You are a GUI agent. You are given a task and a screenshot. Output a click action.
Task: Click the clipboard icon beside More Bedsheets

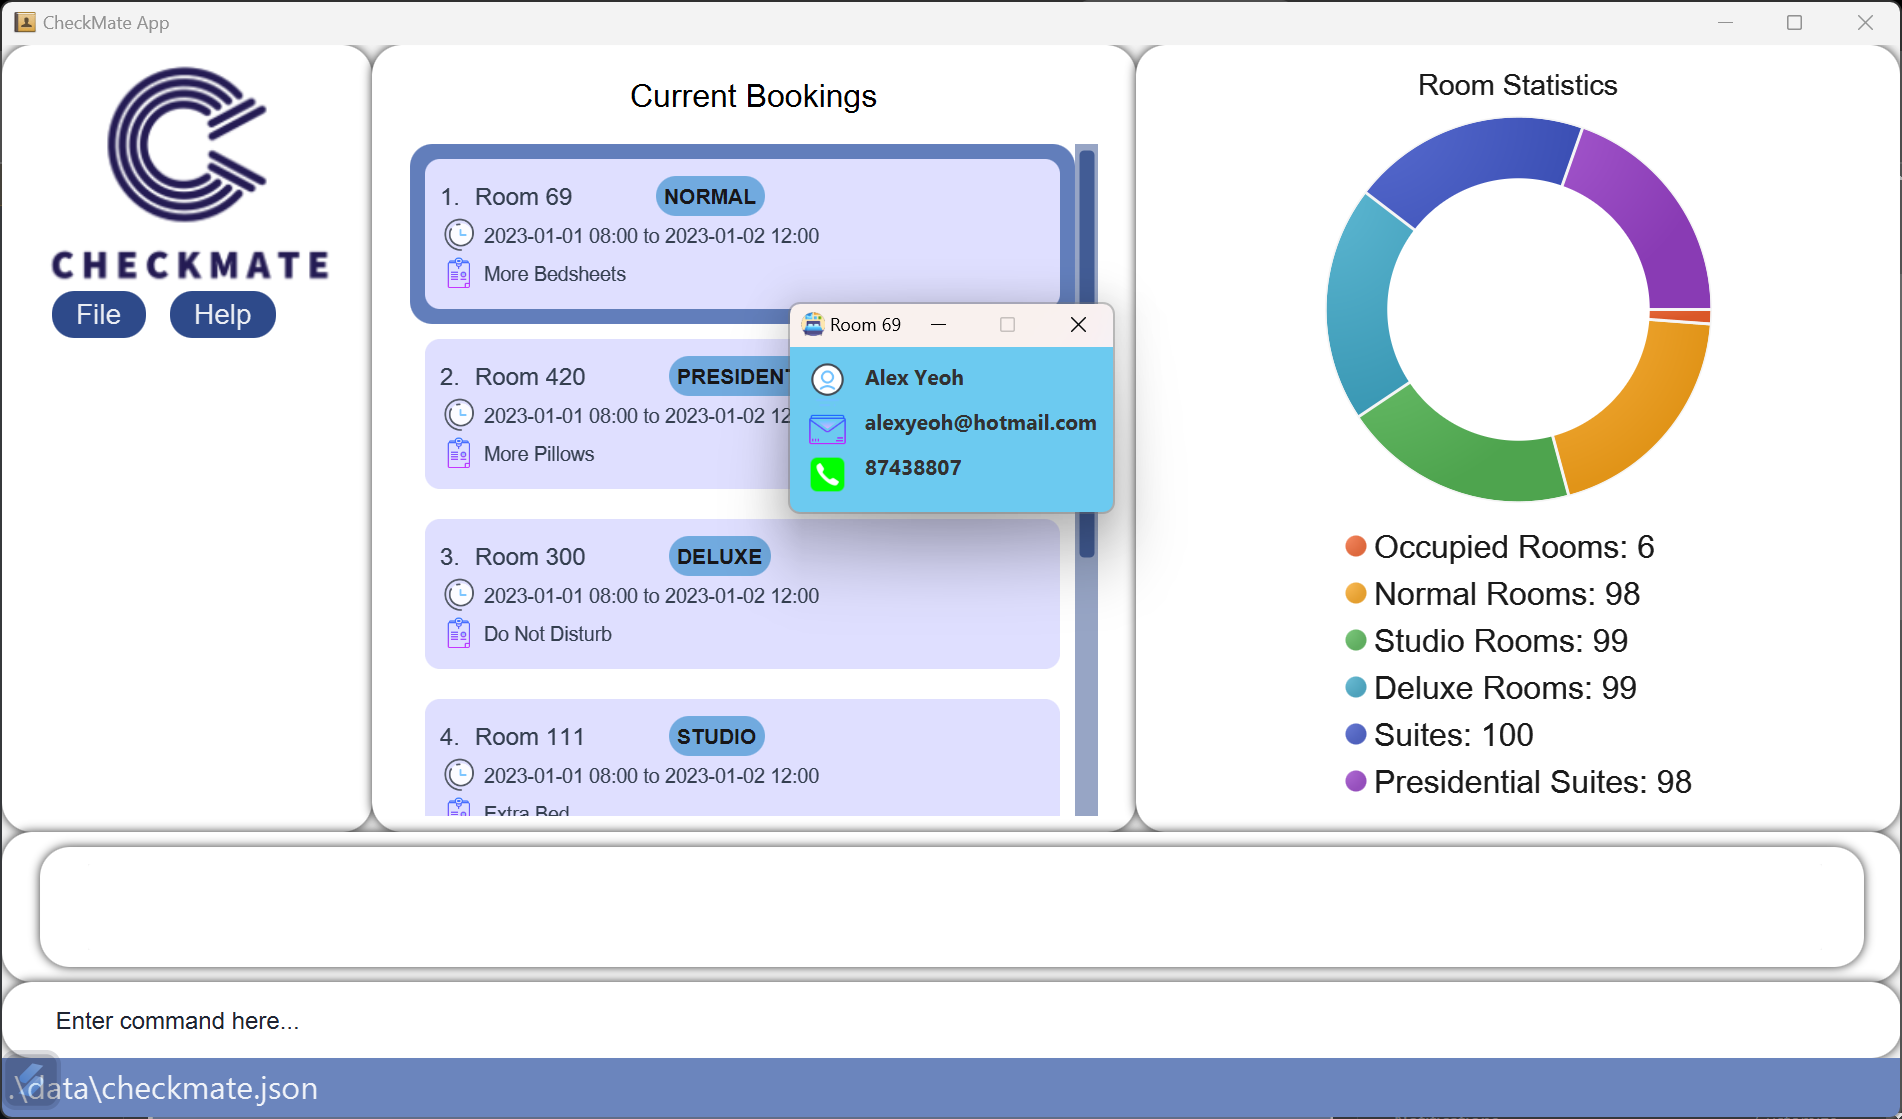click(459, 273)
